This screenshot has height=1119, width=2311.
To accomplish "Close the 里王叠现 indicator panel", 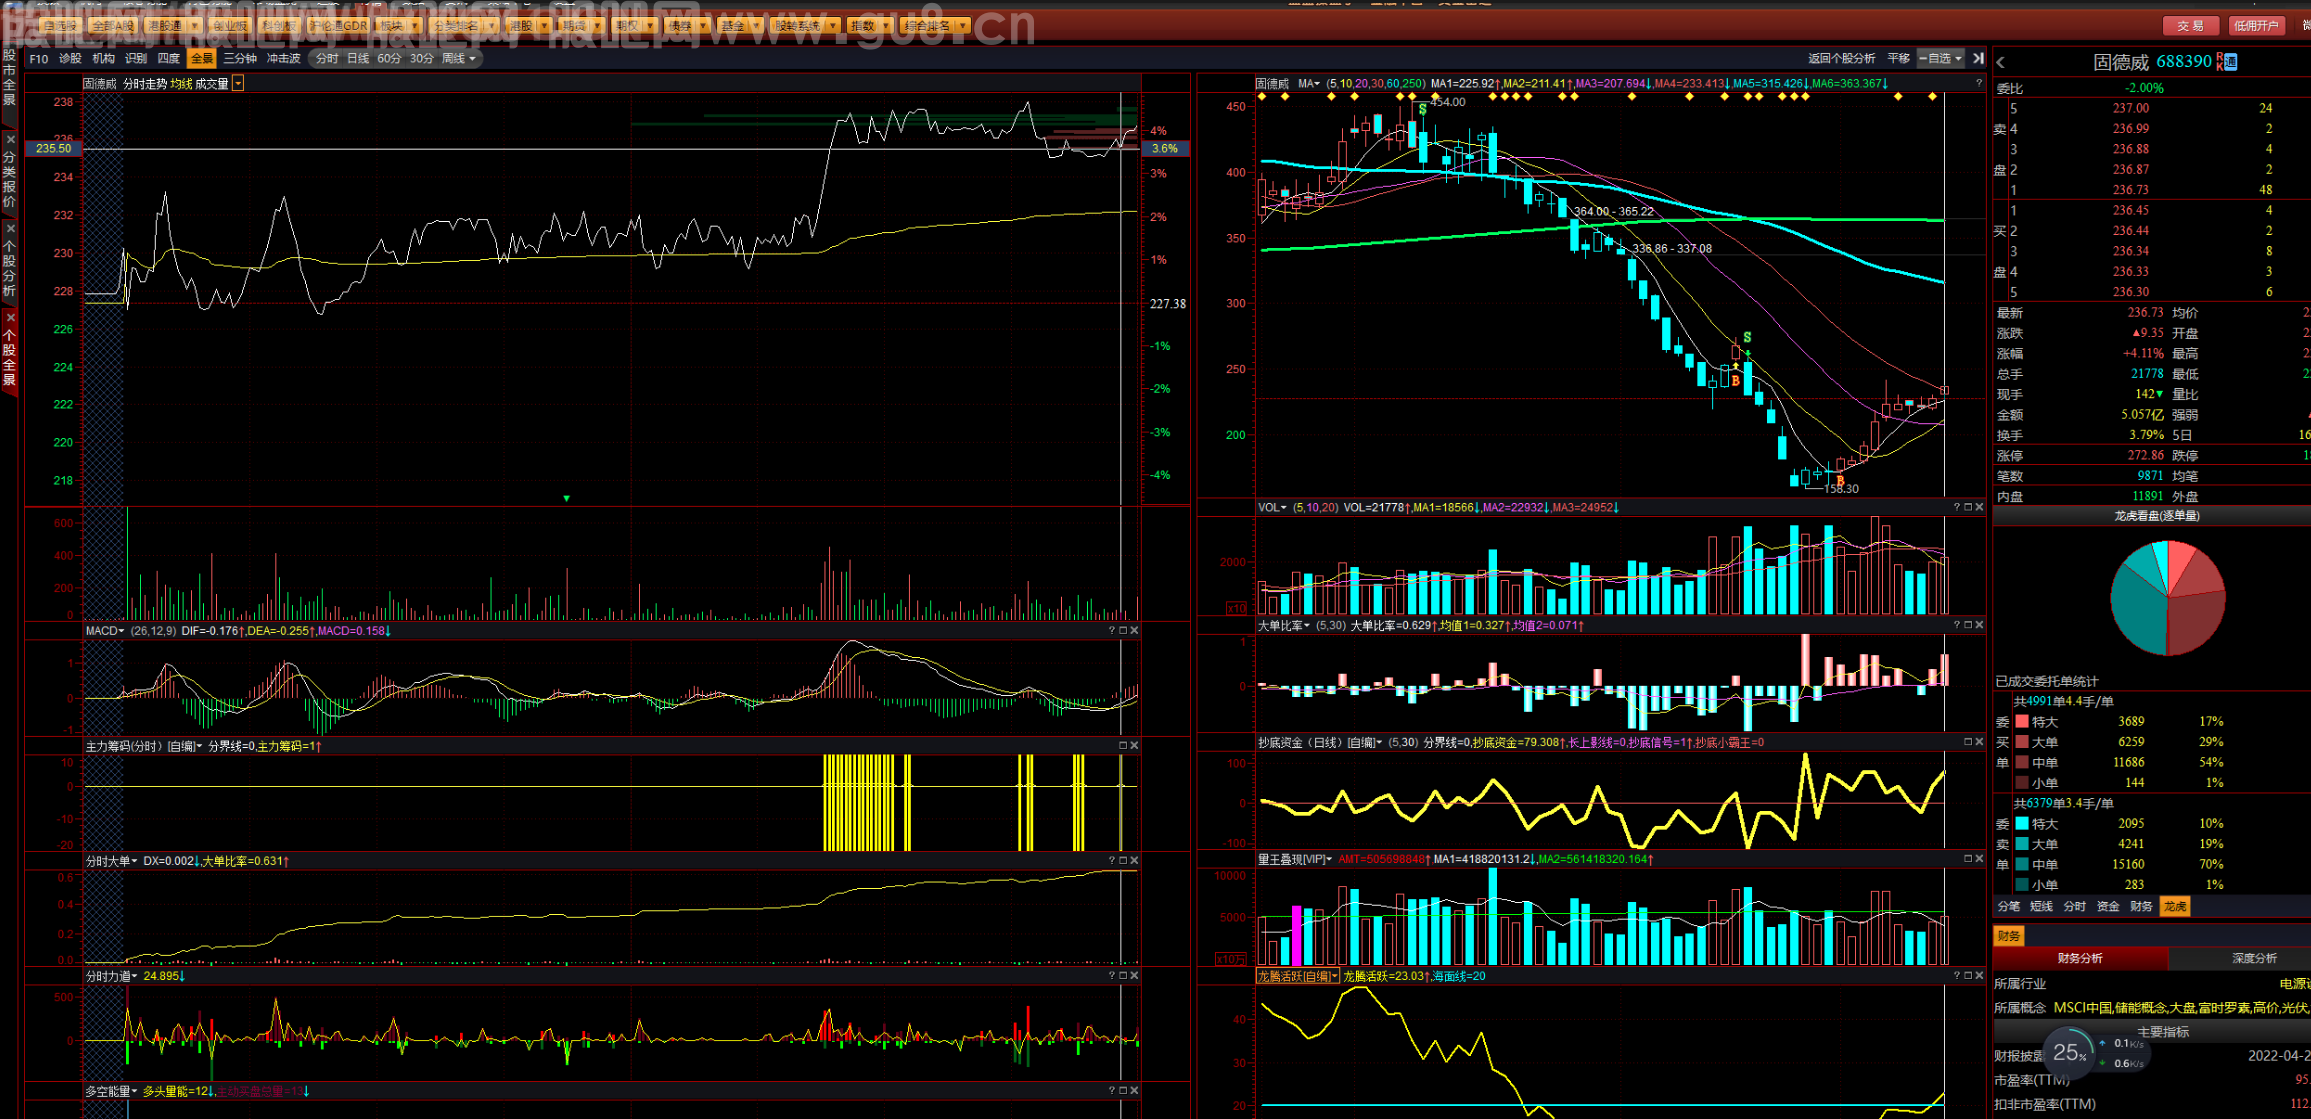I will click(1979, 859).
